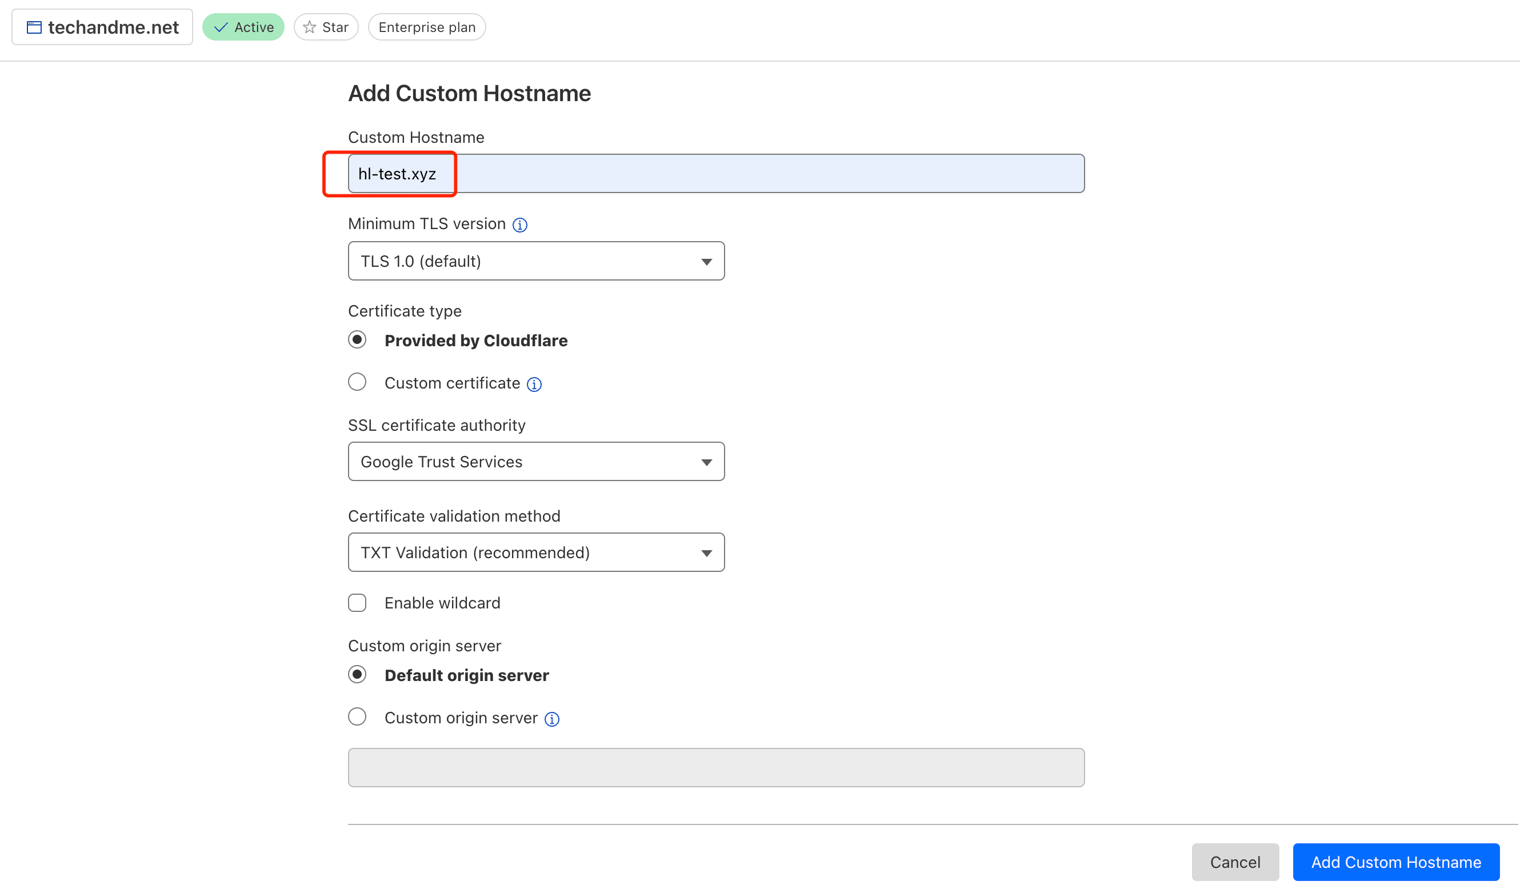Viewport: 1520px width, 889px height.
Task: Choose the Custom origin server radio option
Action: 357,717
